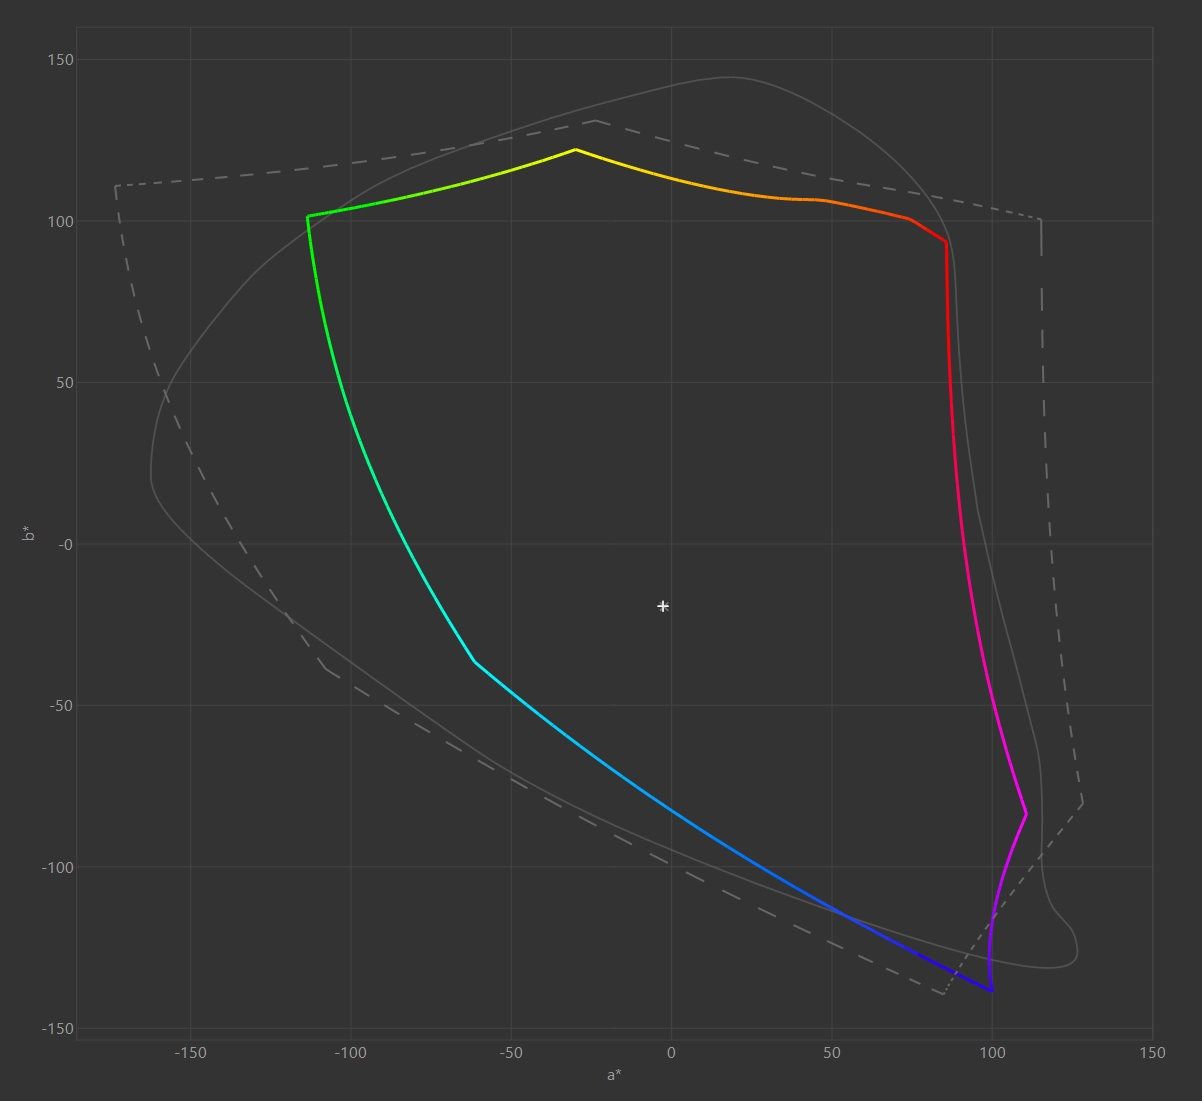Click the magenta corner vertex of the colored gamut

(1026, 814)
